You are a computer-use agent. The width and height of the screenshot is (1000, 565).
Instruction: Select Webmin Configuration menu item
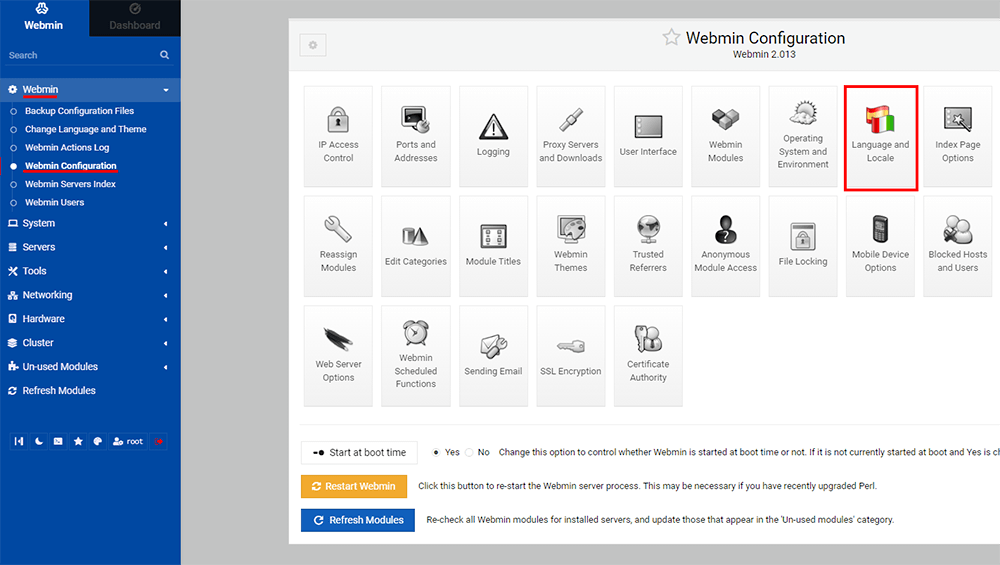coord(71,166)
